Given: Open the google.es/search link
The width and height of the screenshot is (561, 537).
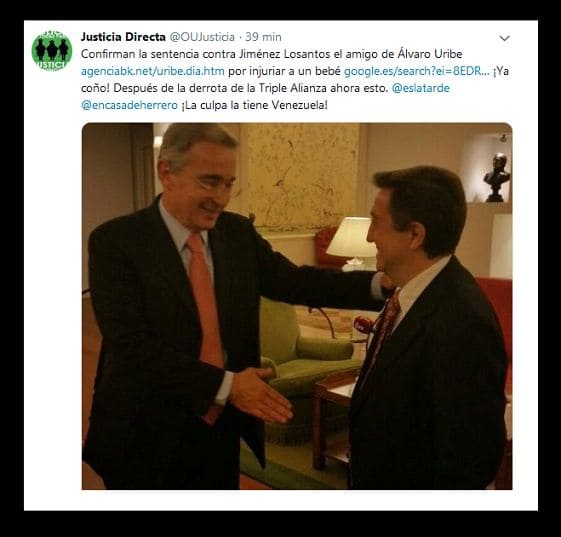Looking at the screenshot, I should pyautogui.click(x=417, y=71).
